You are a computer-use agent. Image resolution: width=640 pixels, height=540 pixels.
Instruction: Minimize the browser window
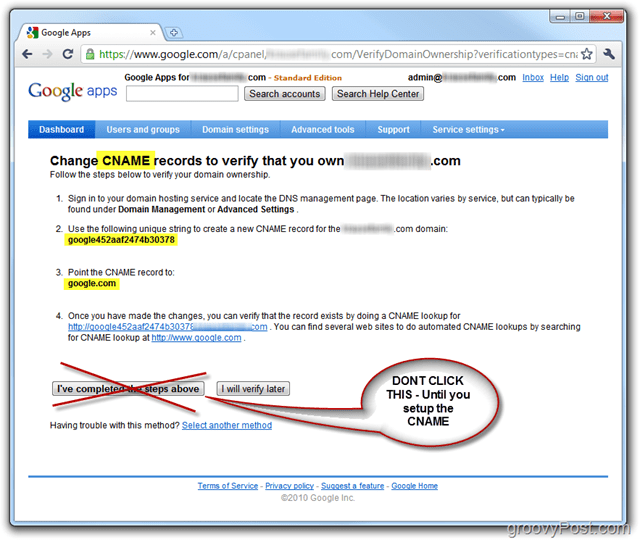[560, 17]
